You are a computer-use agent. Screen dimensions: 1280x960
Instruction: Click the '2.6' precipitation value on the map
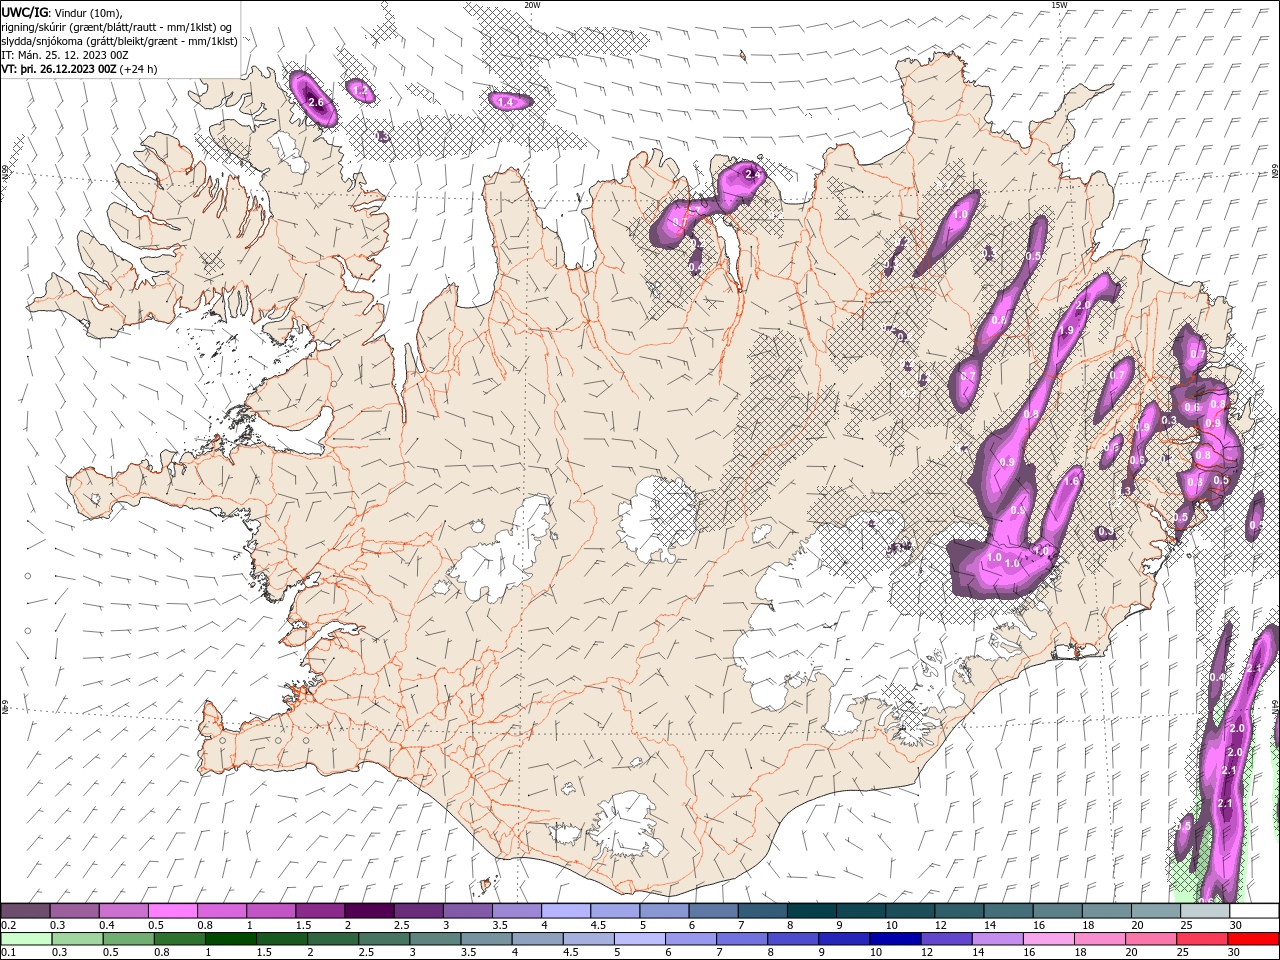click(316, 103)
